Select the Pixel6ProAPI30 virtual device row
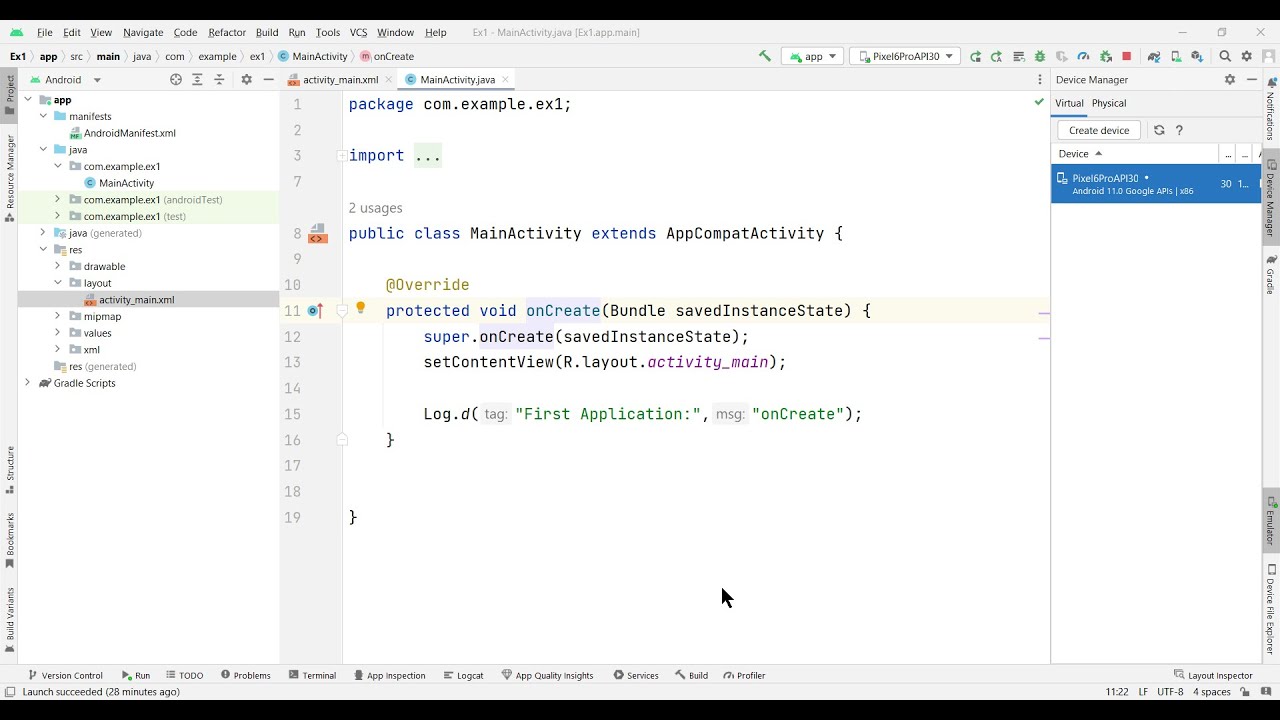Image resolution: width=1280 pixels, height=720 pixels. coord(1156,184)
